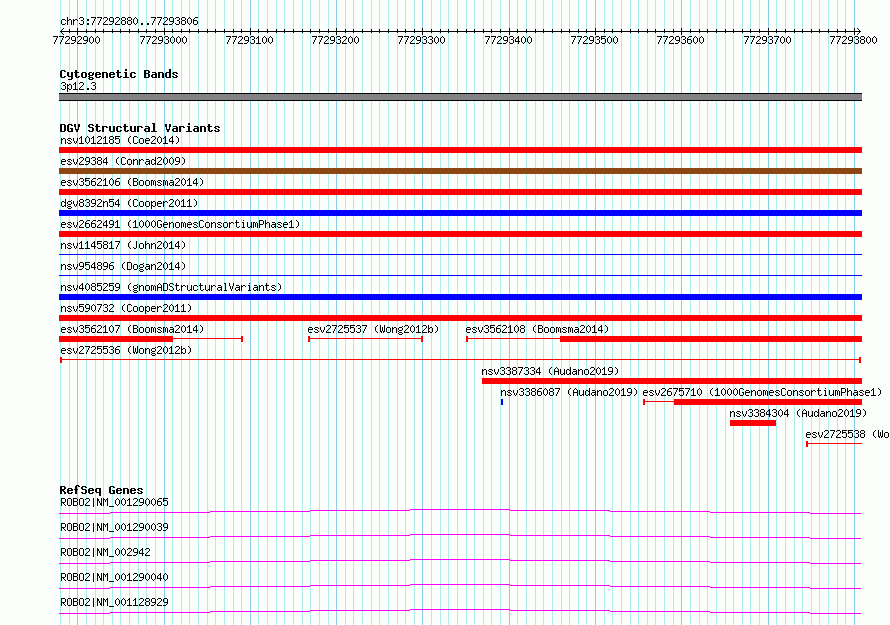The width and height of the screenshot is (890, 625).
Task: Open the esv3562106 (Boomsma2014) variant label
Action: pos(132,182)
